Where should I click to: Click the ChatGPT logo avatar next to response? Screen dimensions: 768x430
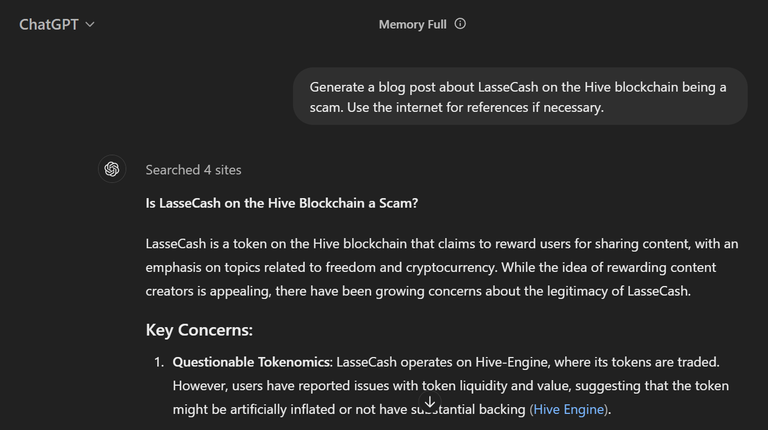click(x=112, y=169)
